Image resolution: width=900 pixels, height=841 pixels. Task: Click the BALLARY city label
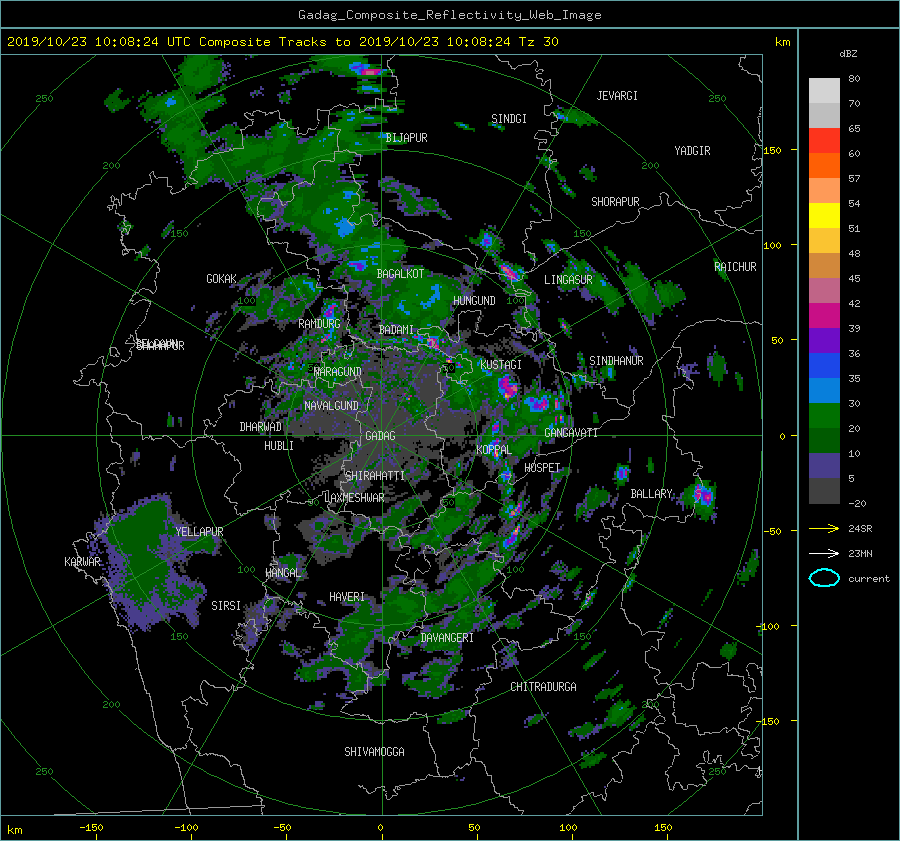click(651, 494)
